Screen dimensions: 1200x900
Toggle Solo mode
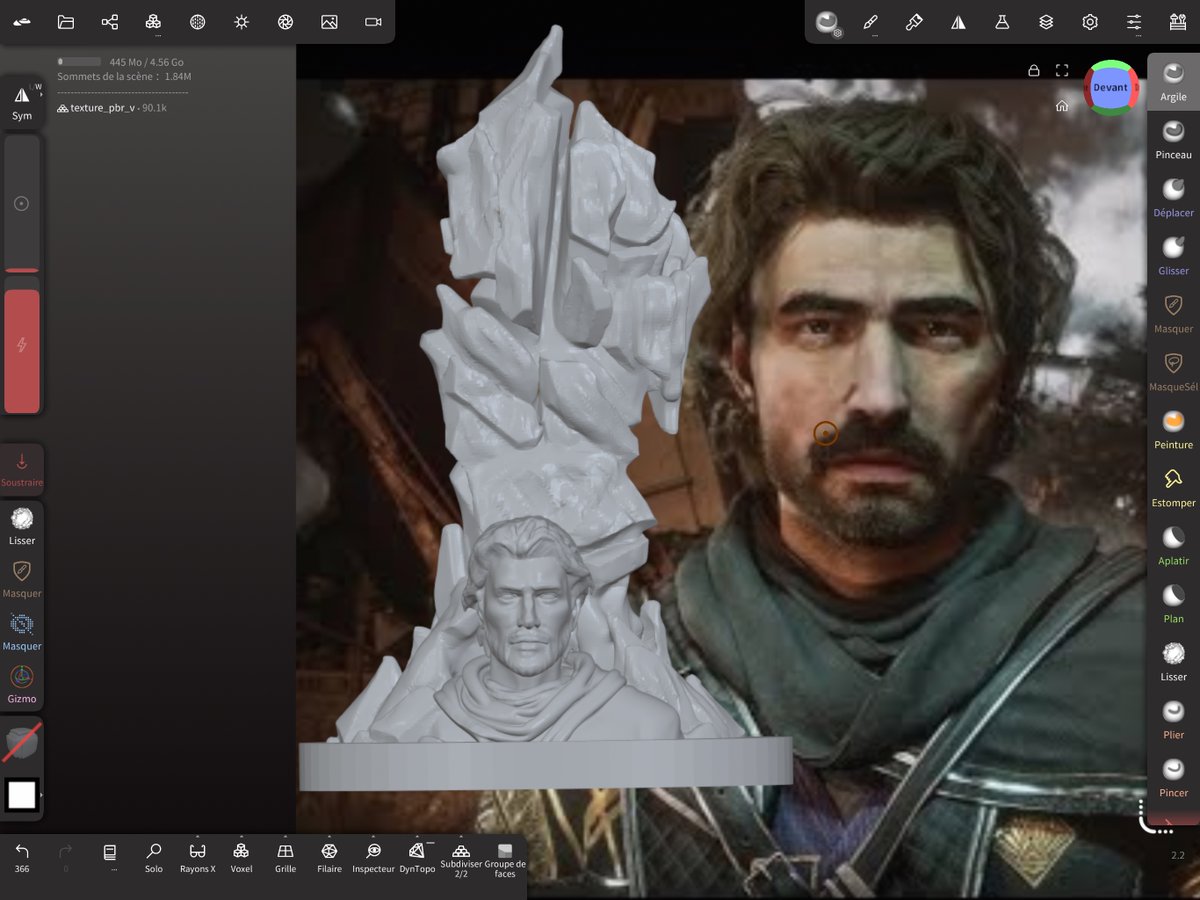click(153, 857)
